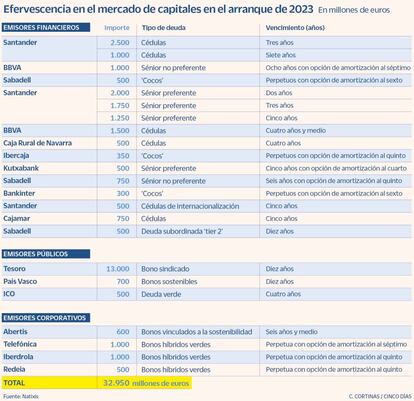Select the 'Vencimiento (años)' column header

pos(295,28)
